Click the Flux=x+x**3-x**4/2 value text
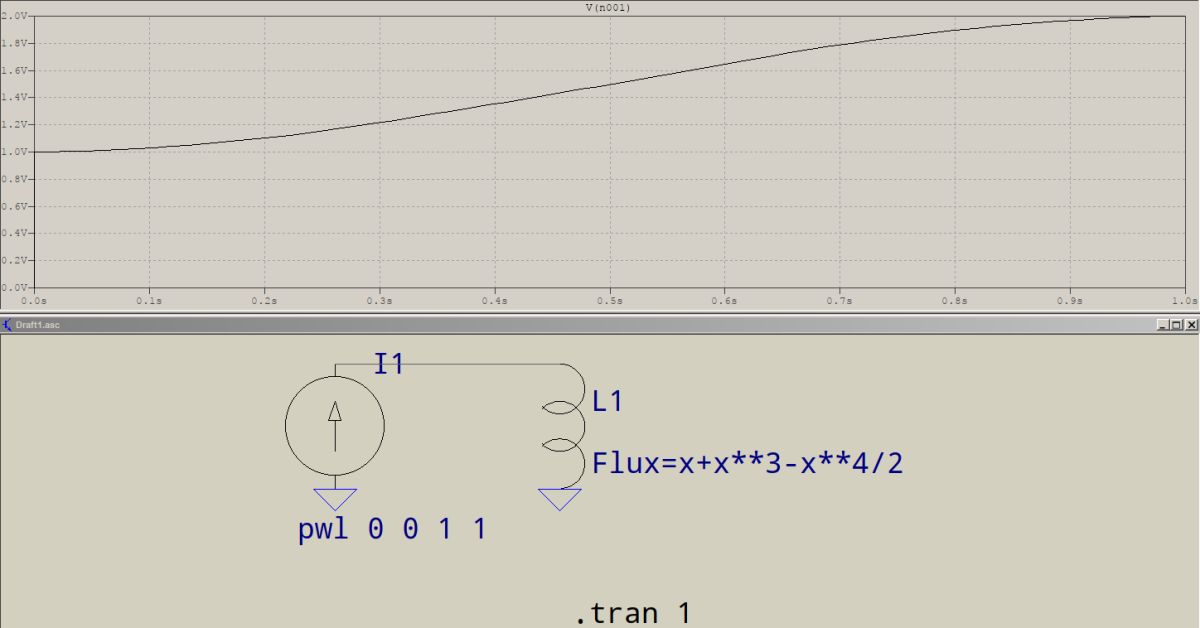The image size is (1200, 628). click(x=748, y=463)
